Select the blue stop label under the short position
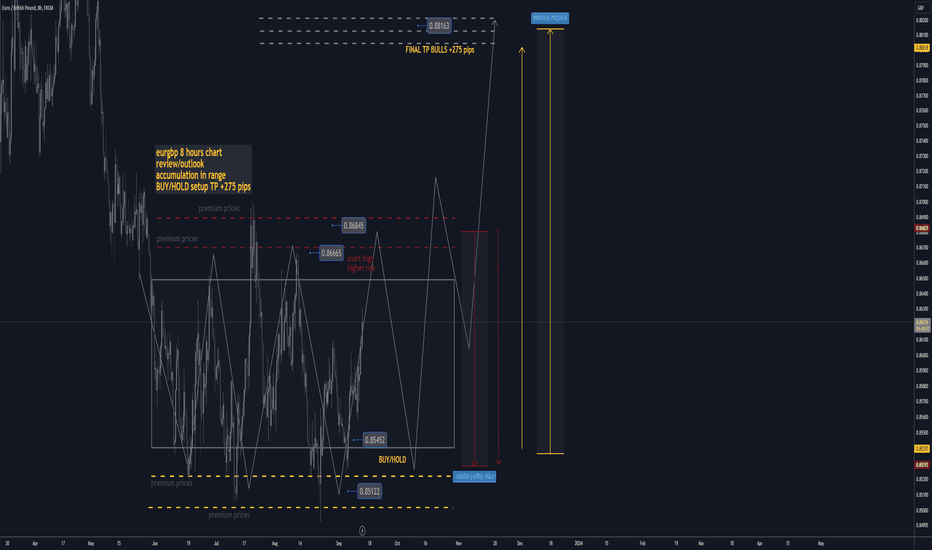Viewport: 932px width, 550px height. pyautogui.click(x=474, y=476)
